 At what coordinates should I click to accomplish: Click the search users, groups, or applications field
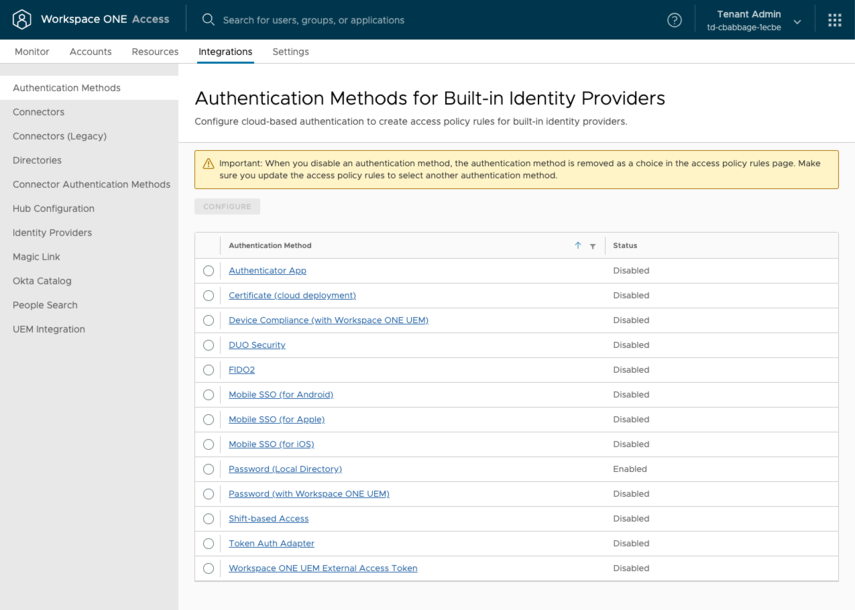(x=420, y=20)
